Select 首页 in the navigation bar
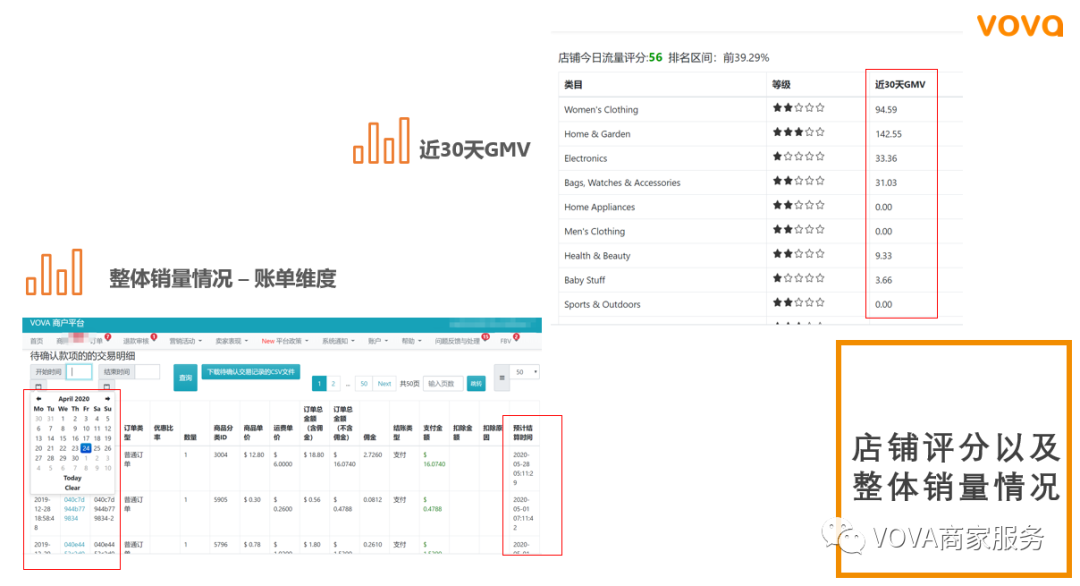The image size is (1080, 586). pyautogui.click(x=36, y=340)
